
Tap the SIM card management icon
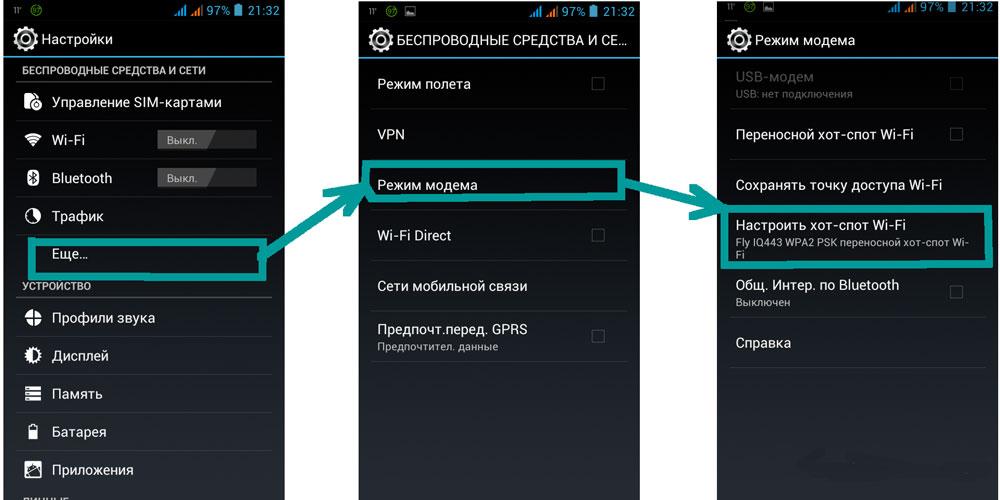tap(33, 102)
